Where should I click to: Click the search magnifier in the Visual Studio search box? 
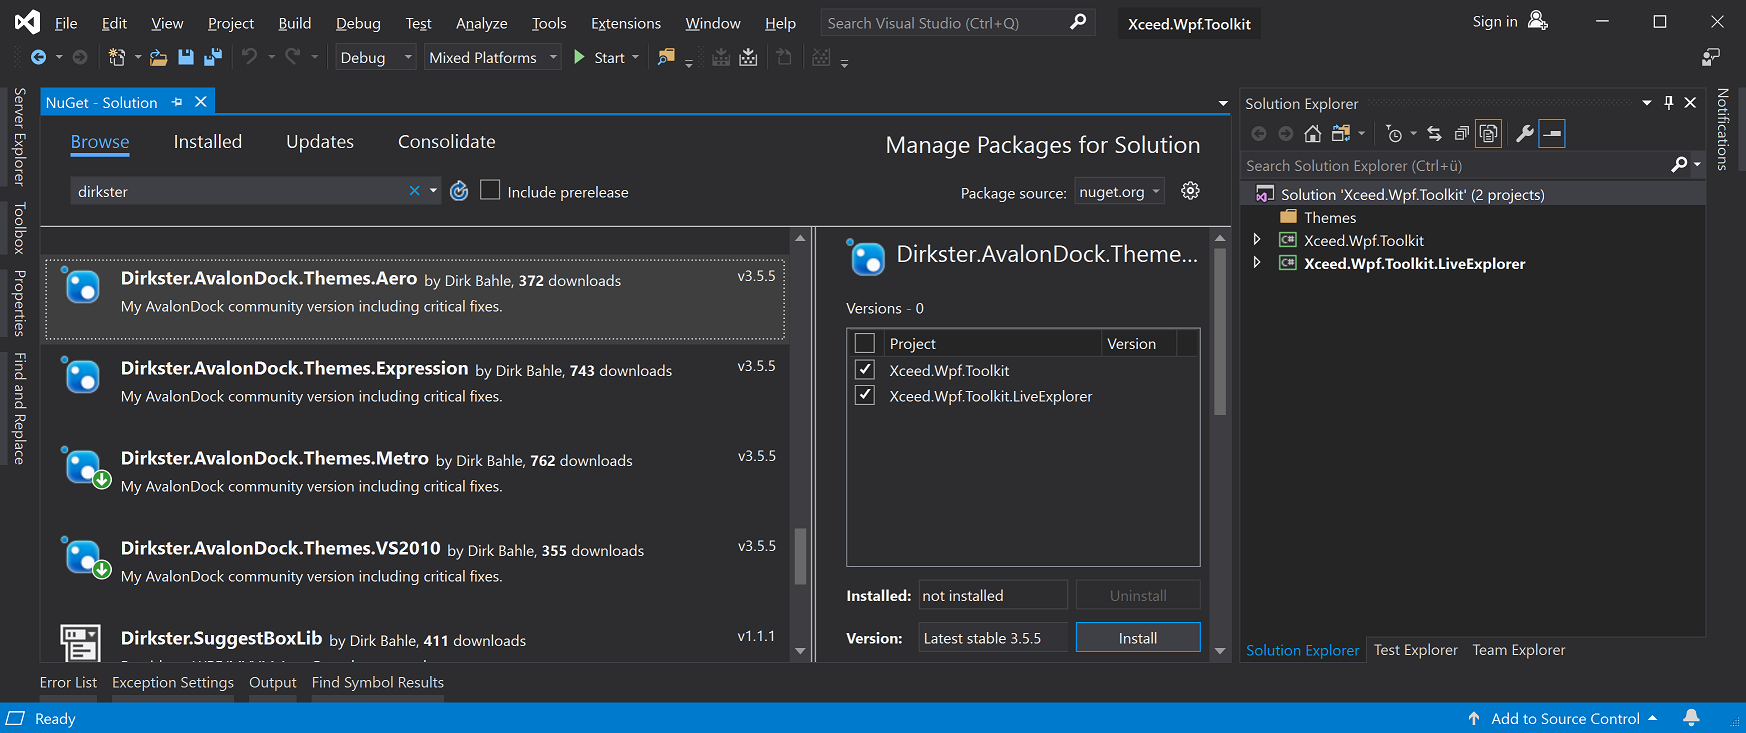(x=1077, y=22)
